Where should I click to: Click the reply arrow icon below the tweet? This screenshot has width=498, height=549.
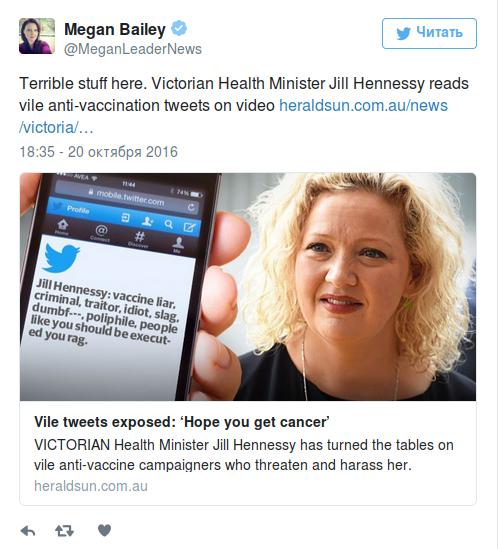click(28, 531)
